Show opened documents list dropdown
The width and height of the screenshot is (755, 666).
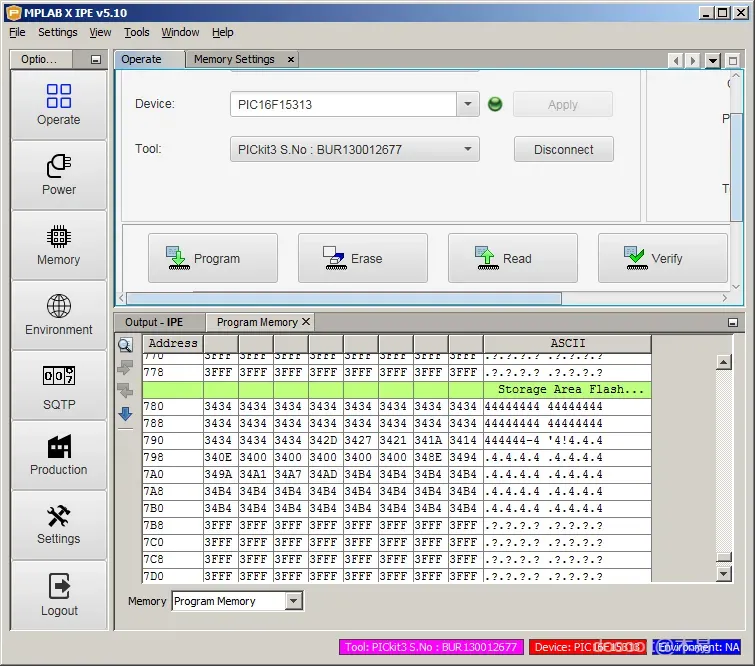[x=712, y=61]
